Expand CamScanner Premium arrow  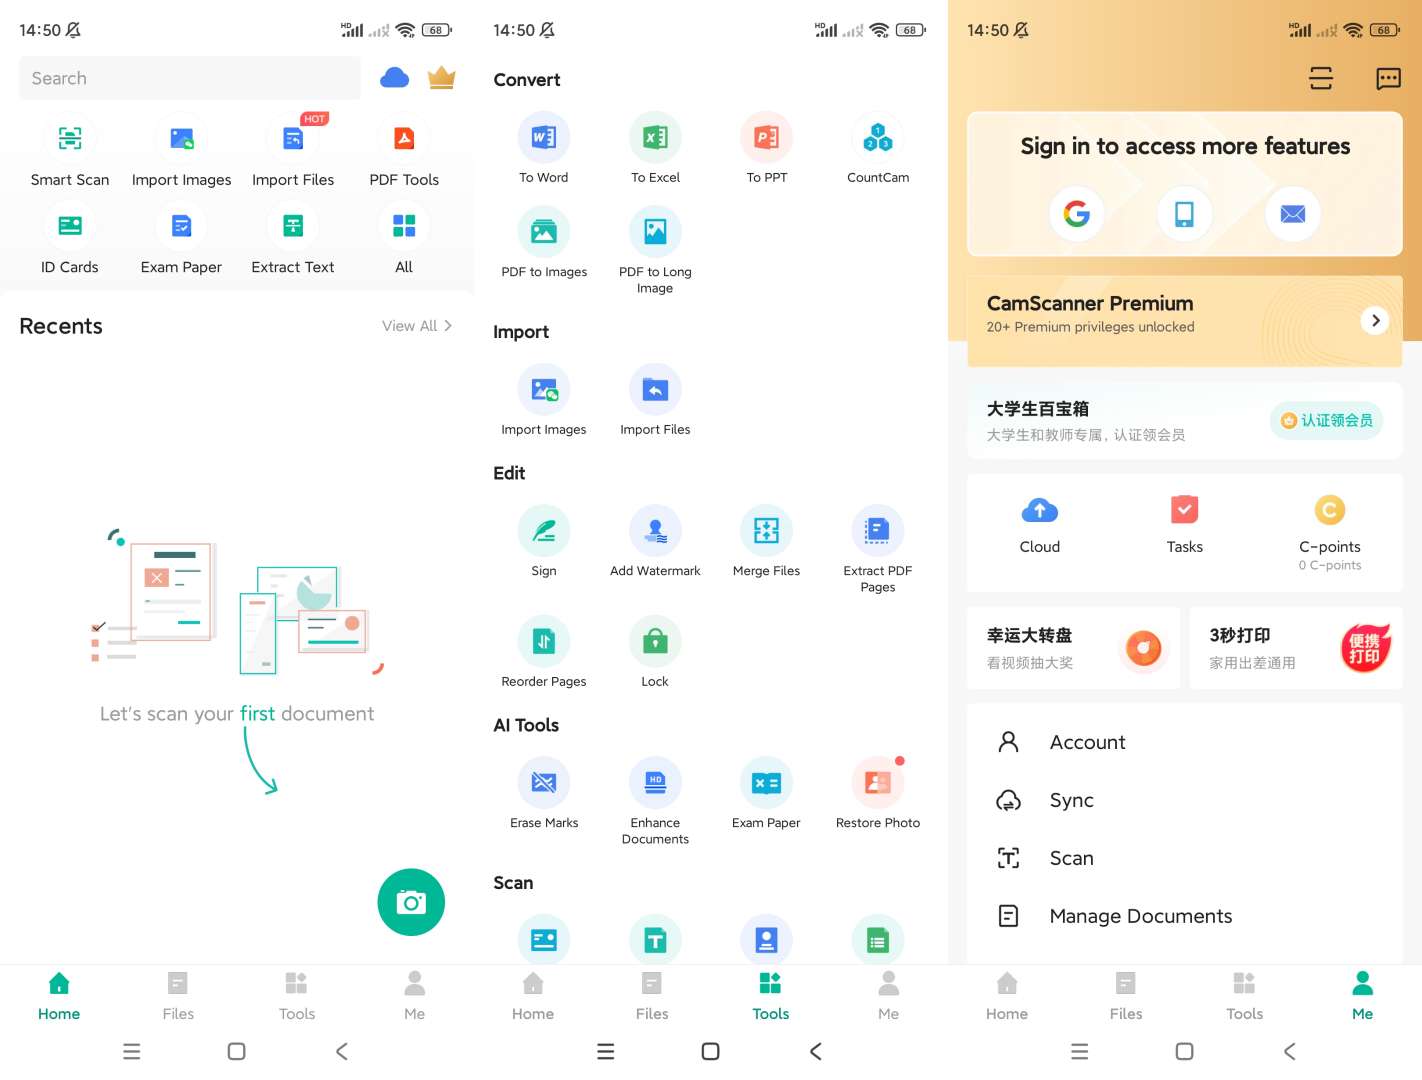(x=1375, y=320)
